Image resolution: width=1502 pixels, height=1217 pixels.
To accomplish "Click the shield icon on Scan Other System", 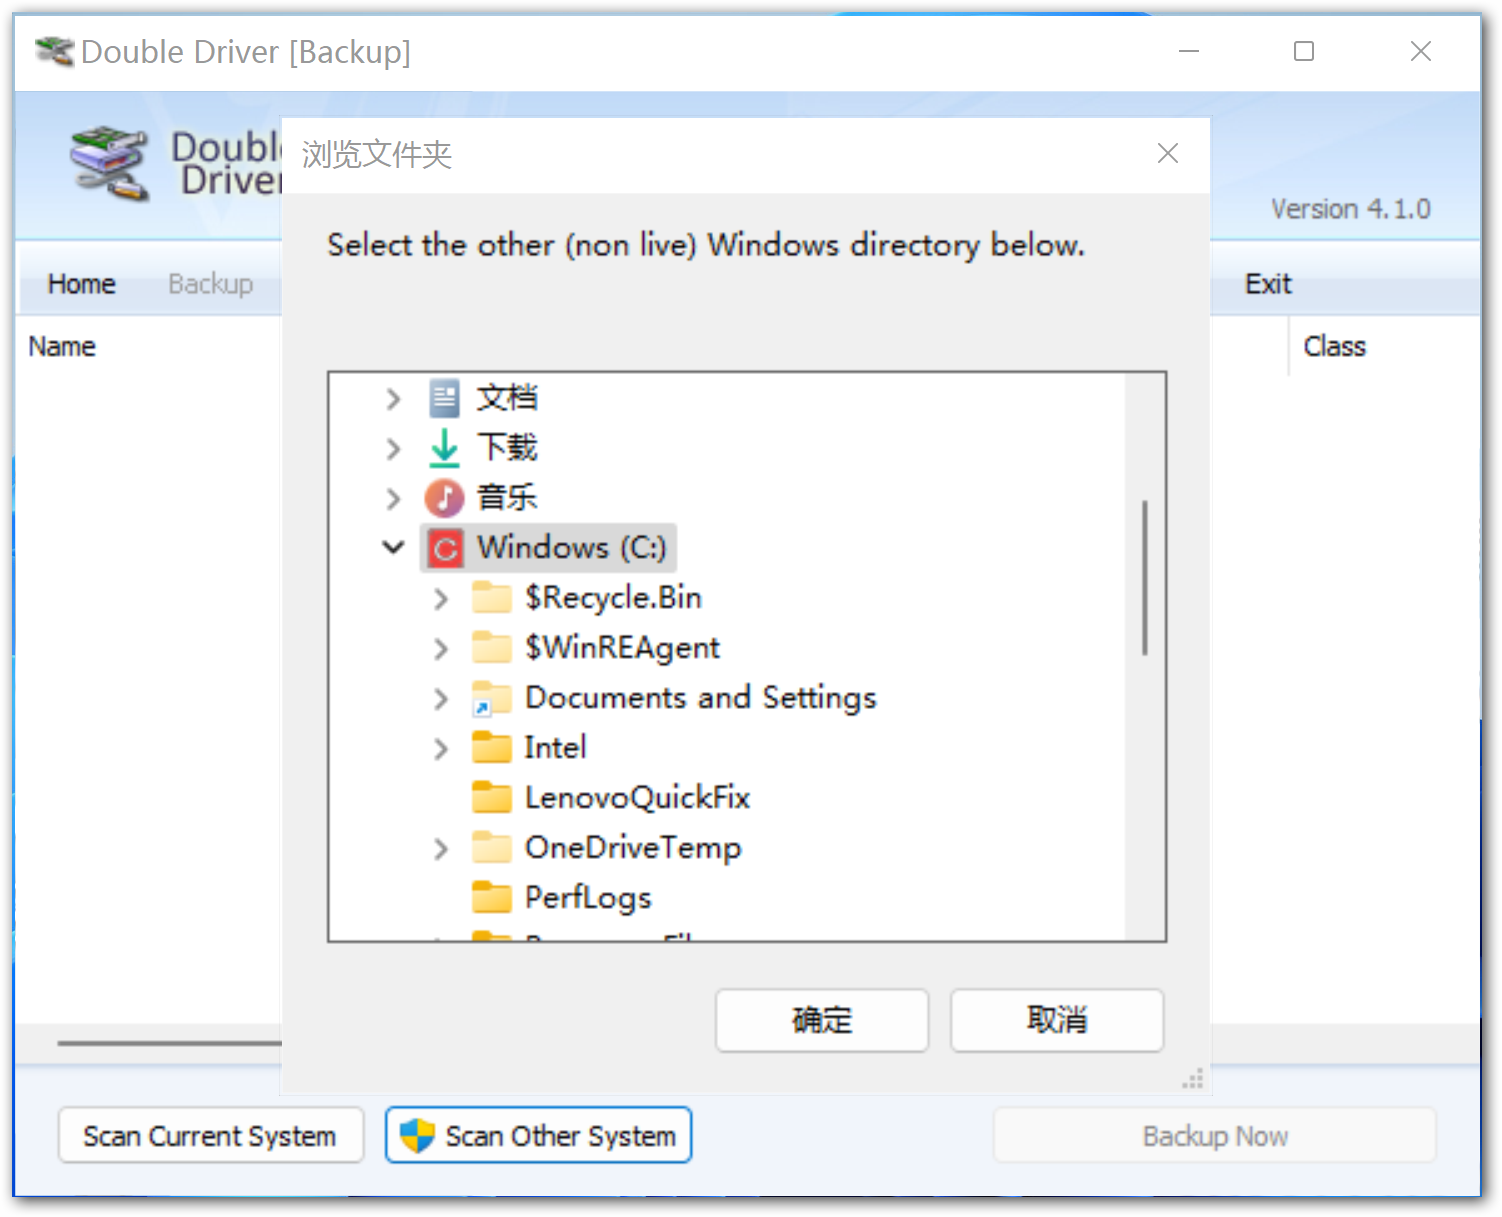I will [416, 1135].
